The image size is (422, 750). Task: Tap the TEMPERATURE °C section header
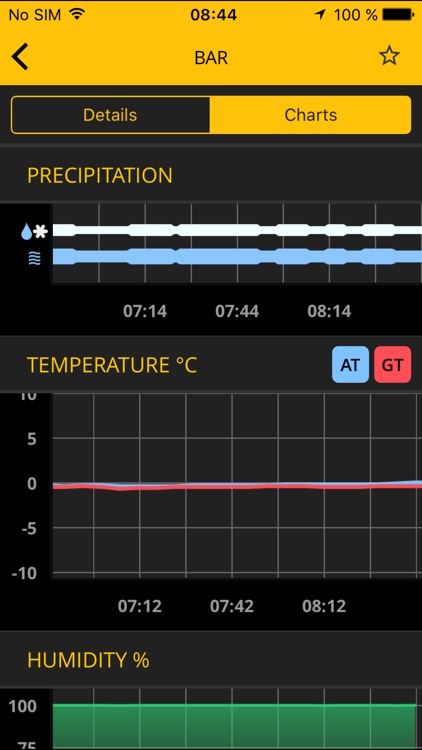112,365
